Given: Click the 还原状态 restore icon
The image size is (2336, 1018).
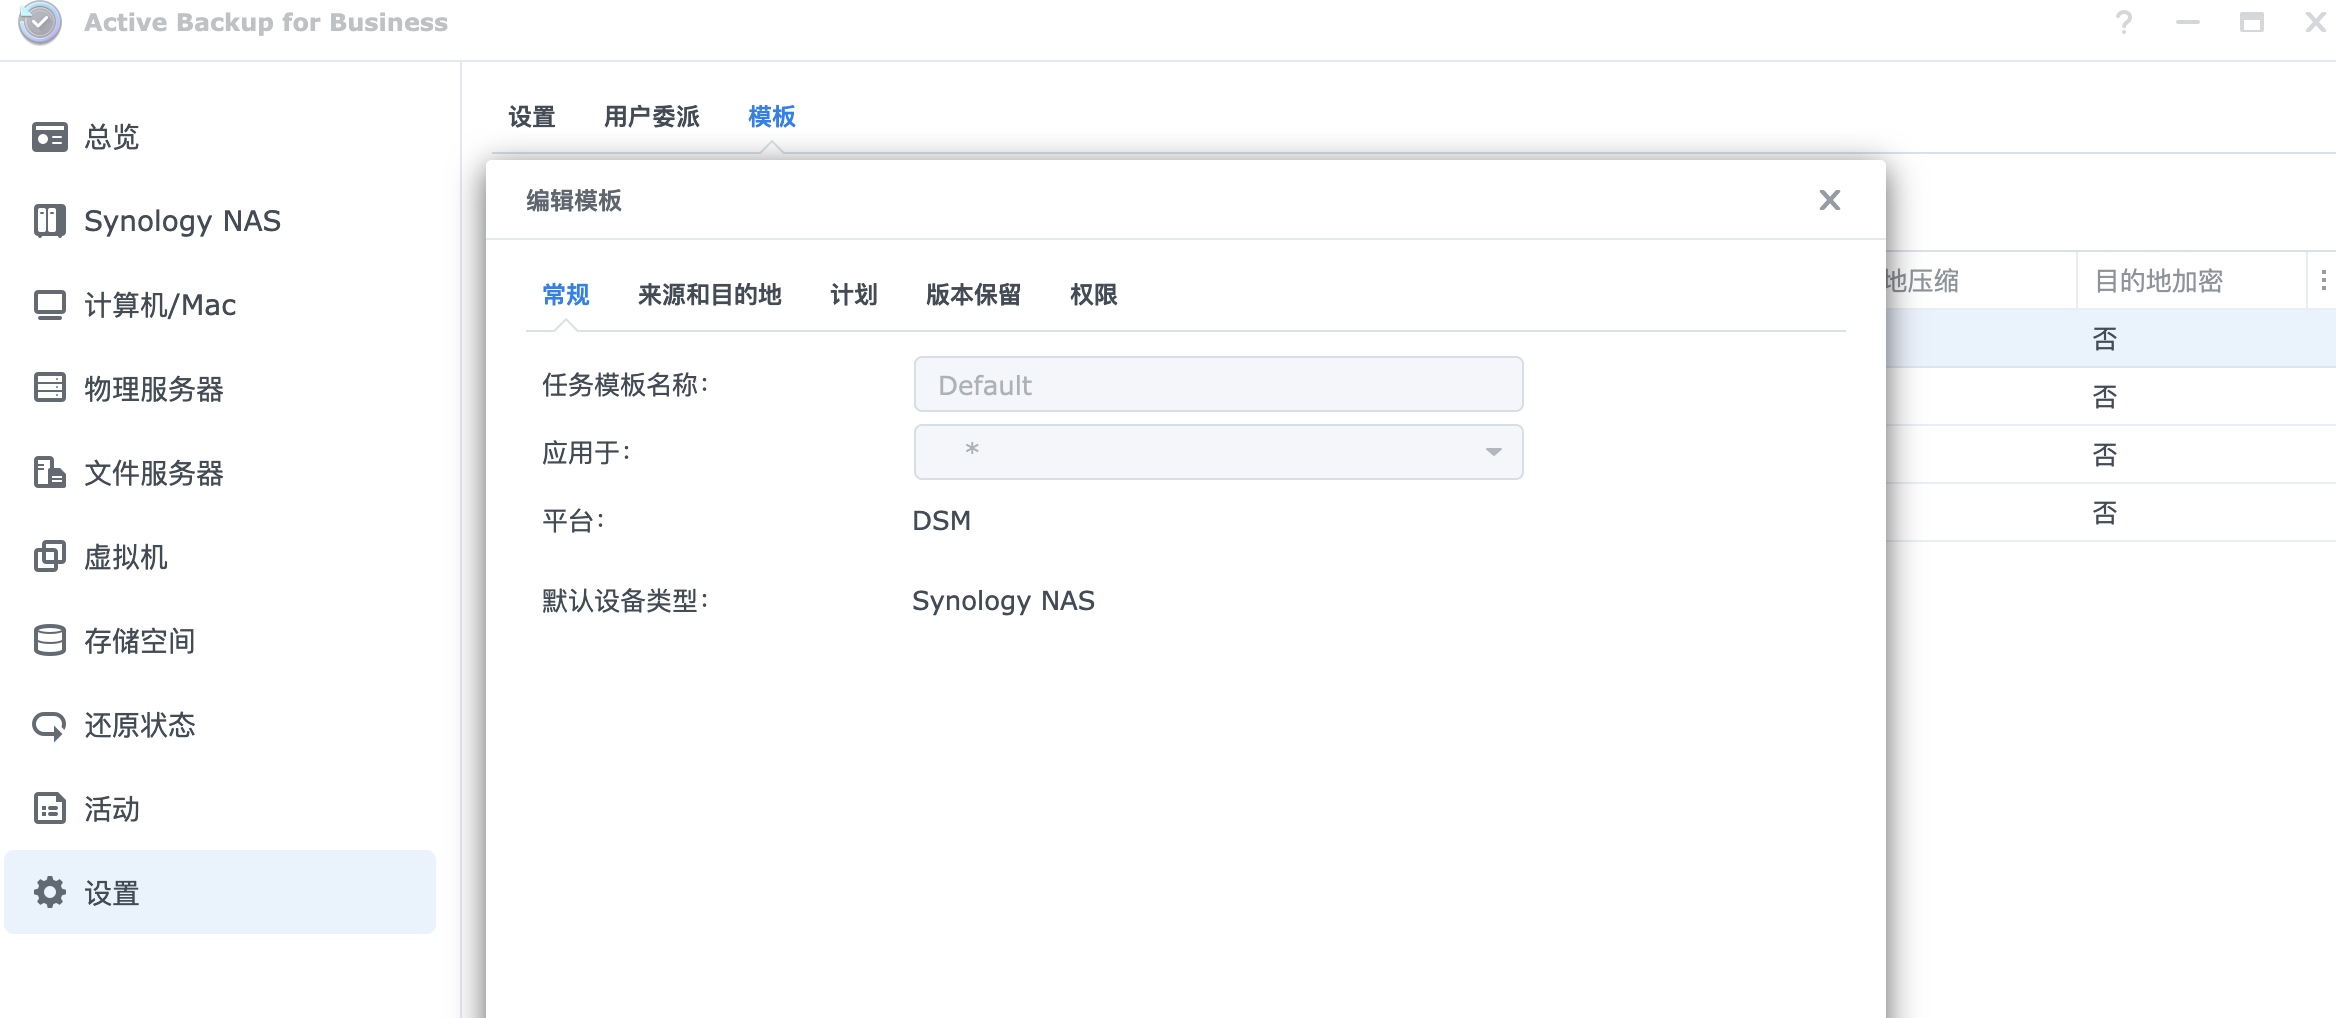Looking at the screenshot, I should [50, 725].
